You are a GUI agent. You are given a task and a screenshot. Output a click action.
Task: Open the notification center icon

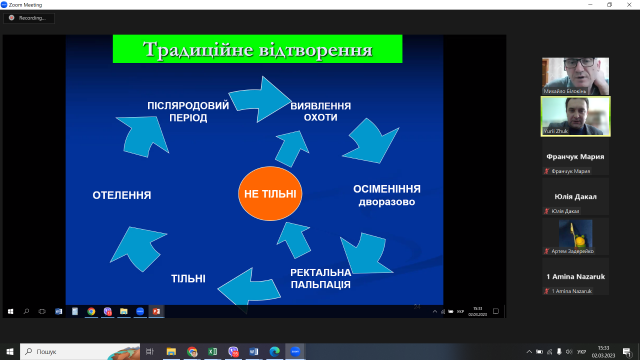tap(627, 351)
